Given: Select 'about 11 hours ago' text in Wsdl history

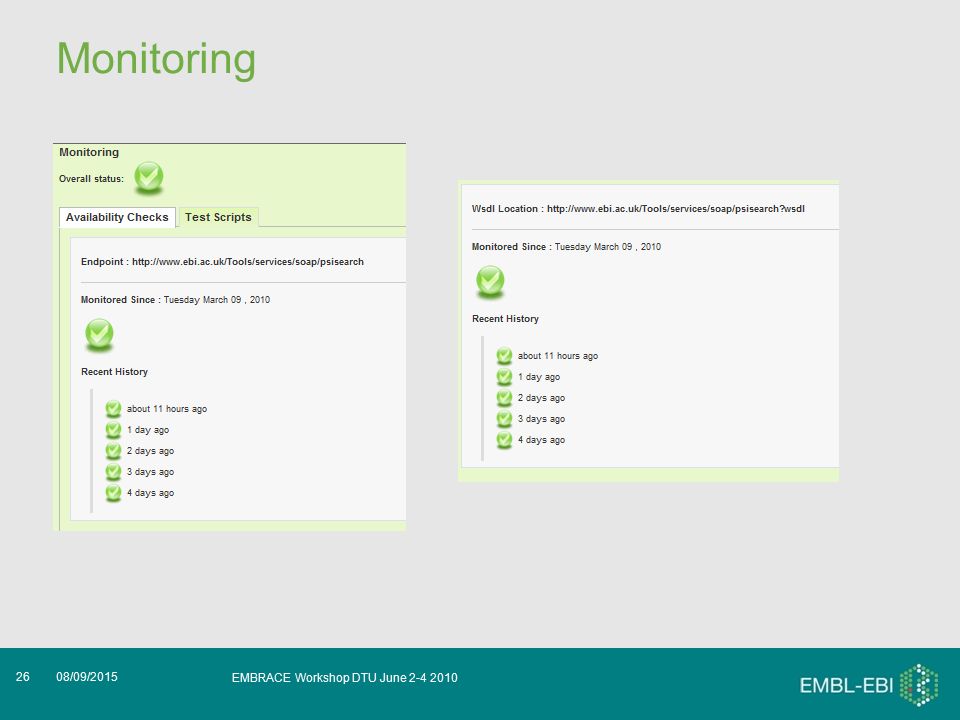Looking at the screenshot, I should pyautogui.click(x=558, y=356).
